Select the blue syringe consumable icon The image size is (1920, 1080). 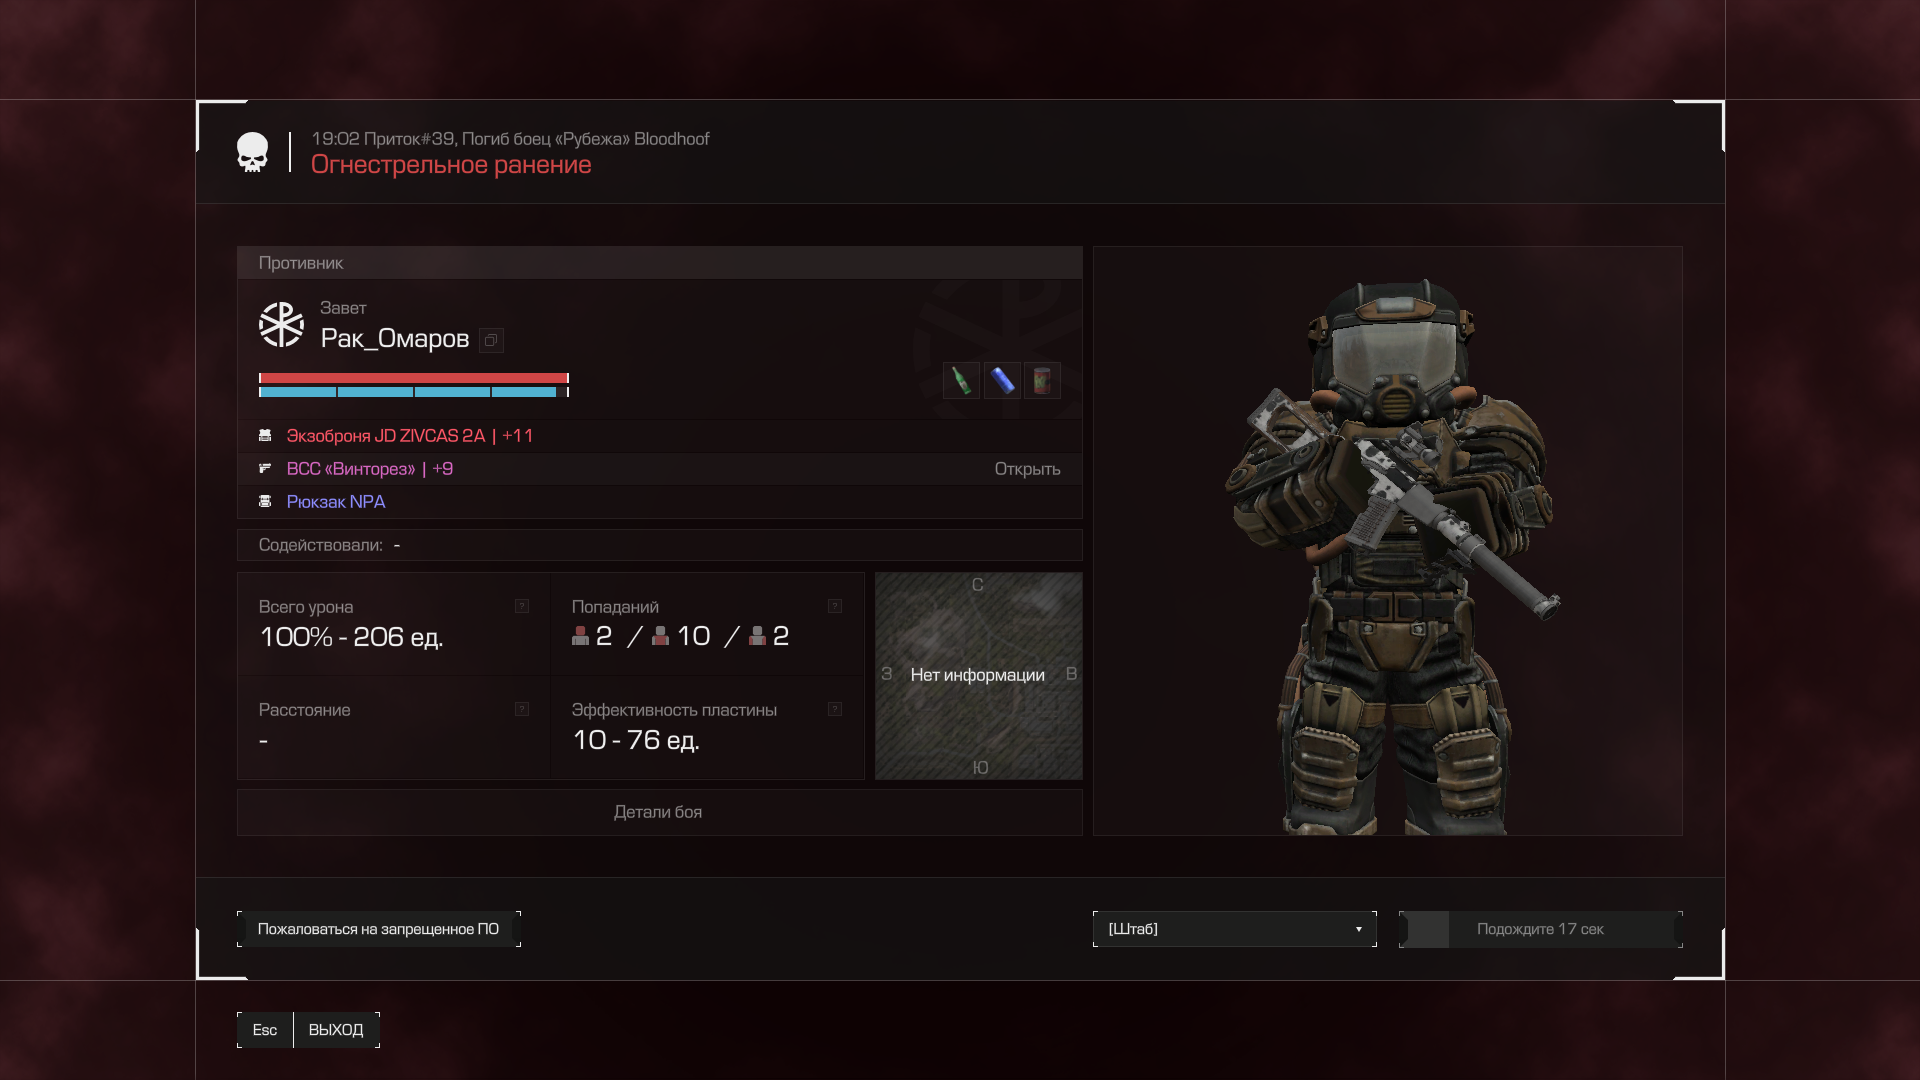coord(1002,381)
